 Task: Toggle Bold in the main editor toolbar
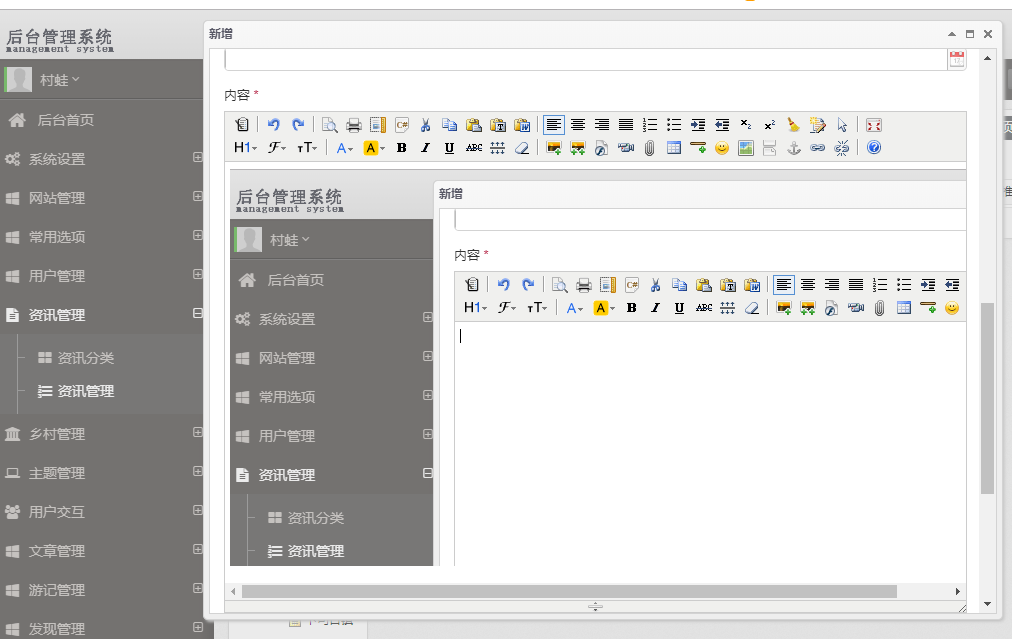(401, 148)
